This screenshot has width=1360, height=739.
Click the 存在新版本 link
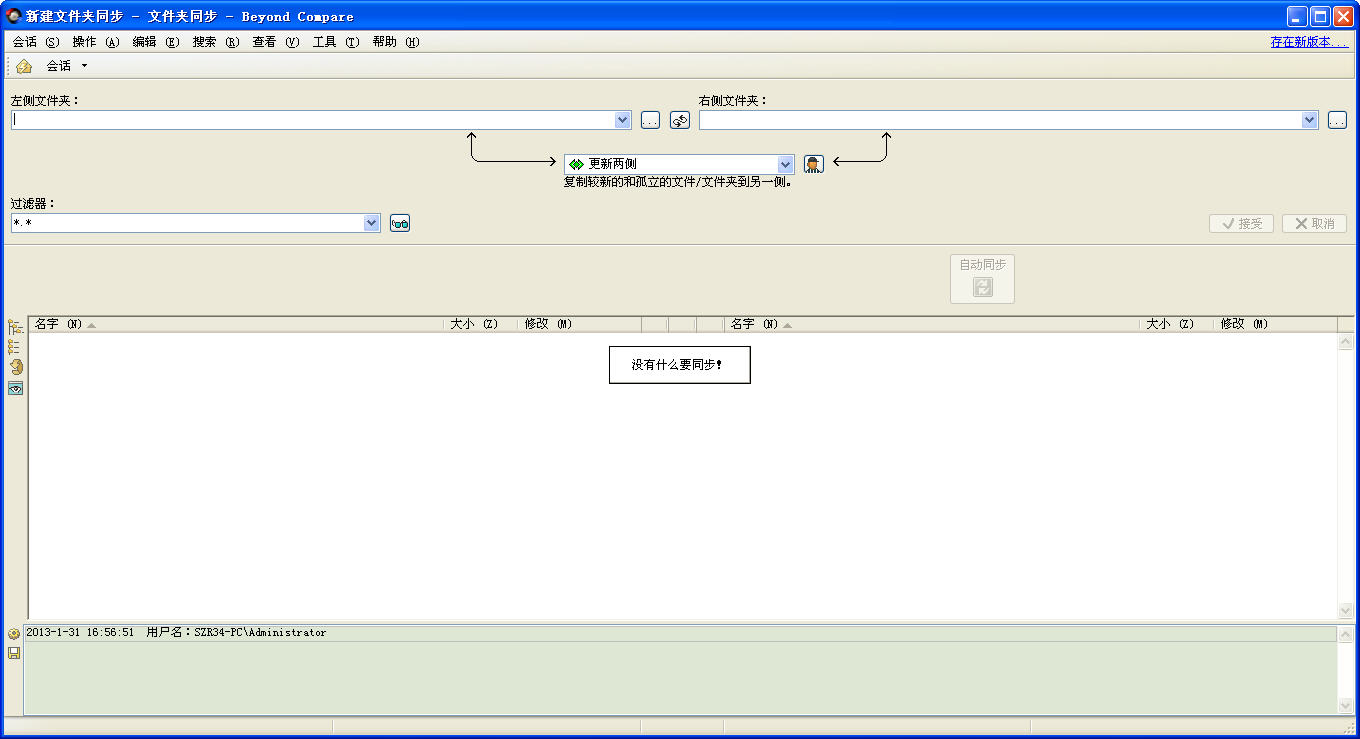click(1308, 42)
